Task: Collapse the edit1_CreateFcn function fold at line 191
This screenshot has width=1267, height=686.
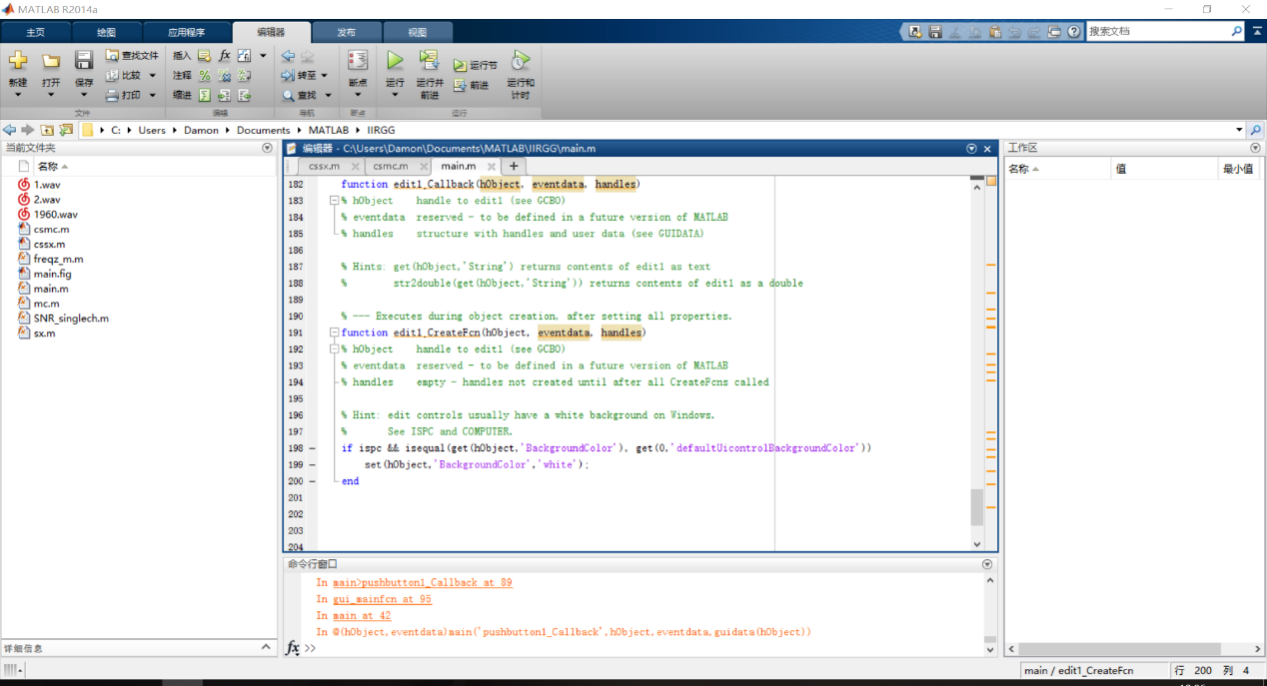Action: [334, 333]
